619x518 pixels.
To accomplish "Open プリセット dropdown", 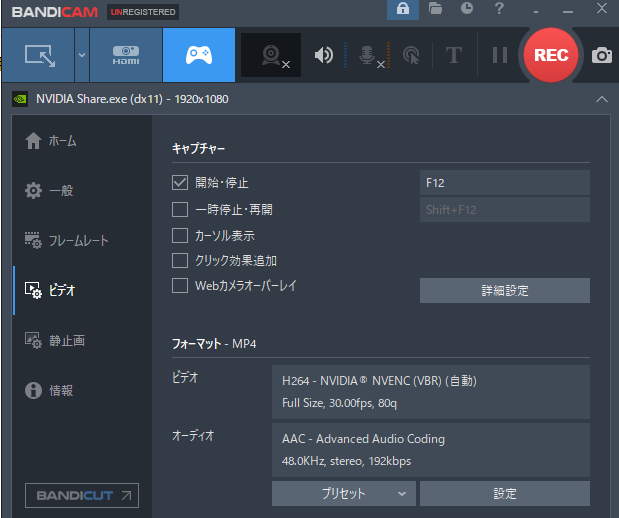I will pyautogui.click(x=343, y=493).
